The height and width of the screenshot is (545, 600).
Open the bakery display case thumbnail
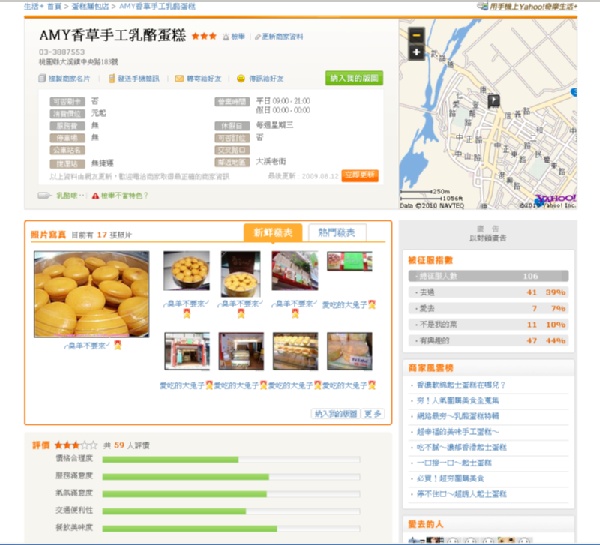[295, 351]
